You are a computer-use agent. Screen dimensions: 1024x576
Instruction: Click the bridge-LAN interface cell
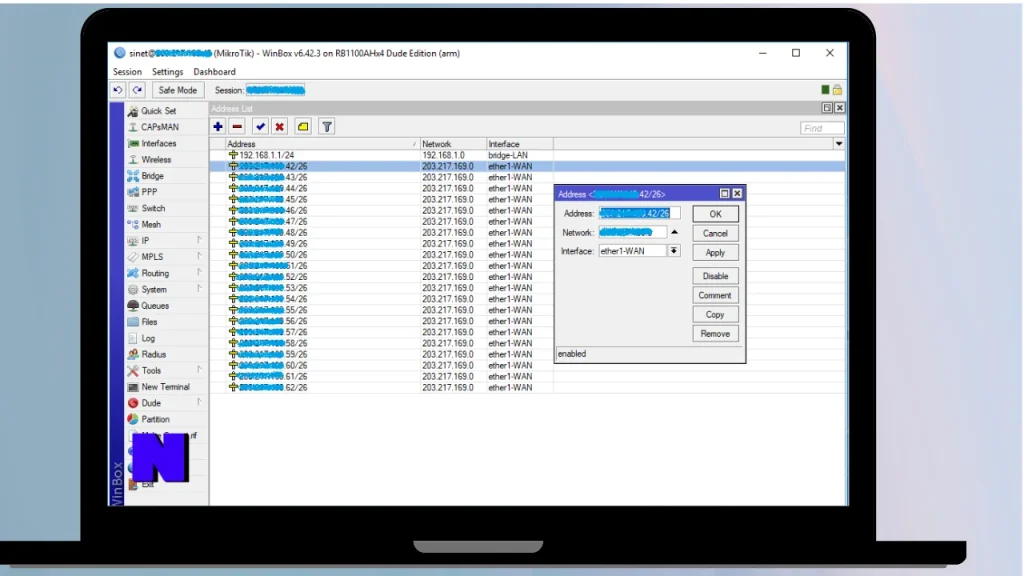pyautogui.click(x=508, y=155)
